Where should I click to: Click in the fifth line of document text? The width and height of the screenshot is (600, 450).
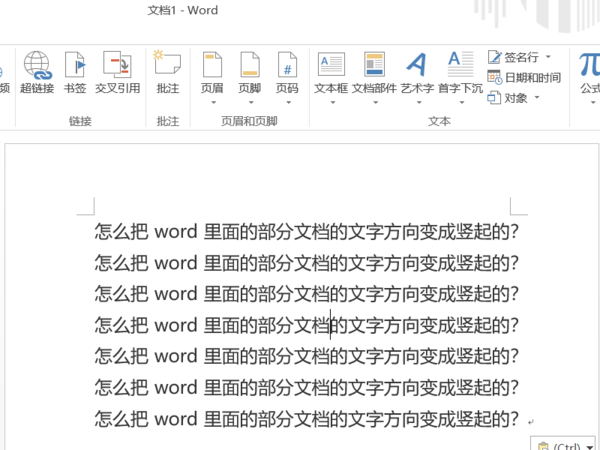pyautogui.click(x=307, y=356)
